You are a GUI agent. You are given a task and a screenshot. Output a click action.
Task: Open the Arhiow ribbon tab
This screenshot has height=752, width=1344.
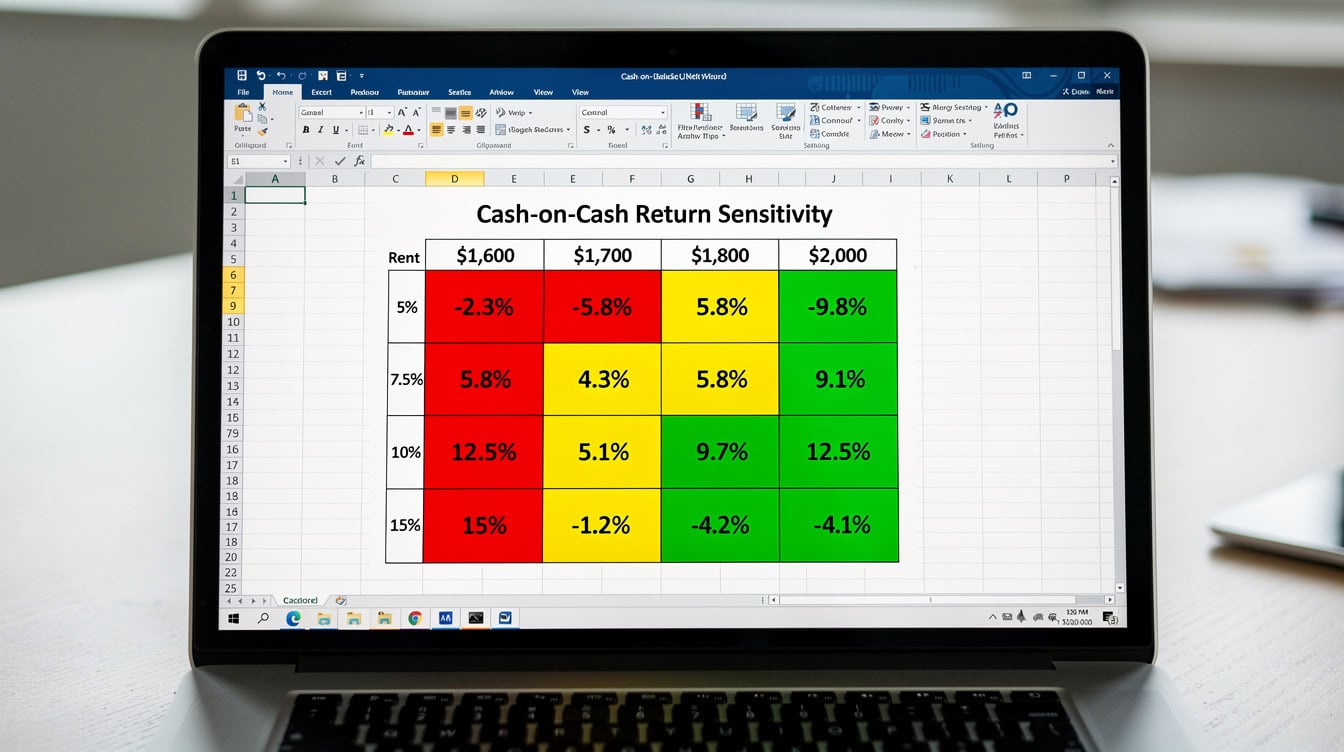pyautogui.click(x=501, y=92)
